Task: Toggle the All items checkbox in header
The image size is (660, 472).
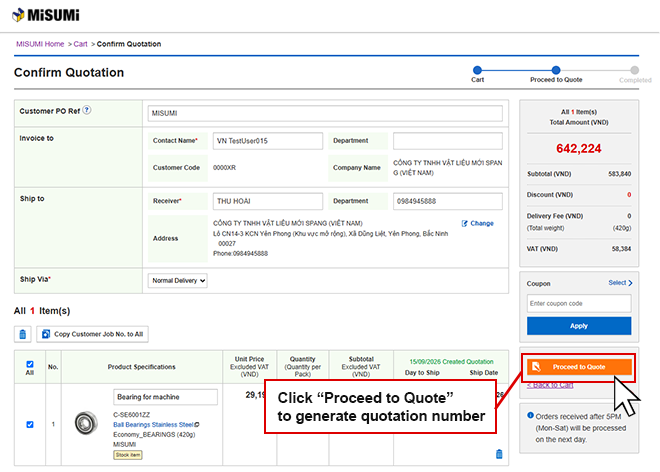Action: 30,364
